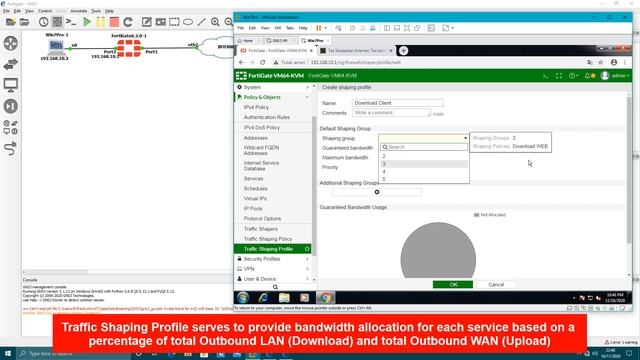The image size is (640, 360).
Task: Start all nodes with the green play icon in GNS3
Action: coord(87,22)
